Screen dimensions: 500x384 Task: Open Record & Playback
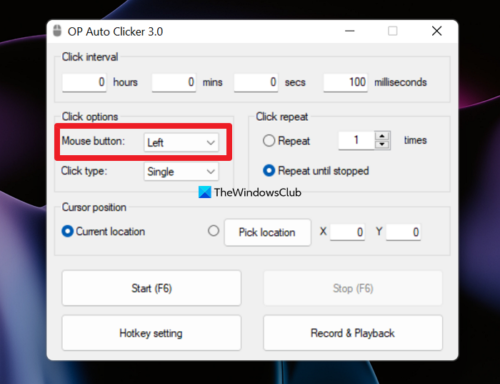pos(353,333)
